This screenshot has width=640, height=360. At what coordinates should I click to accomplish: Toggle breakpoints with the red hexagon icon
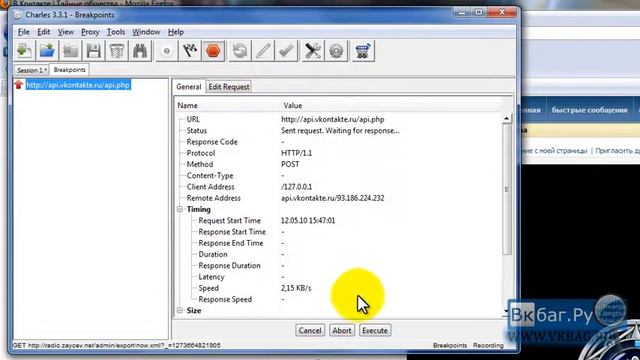(x=213, y=51)
